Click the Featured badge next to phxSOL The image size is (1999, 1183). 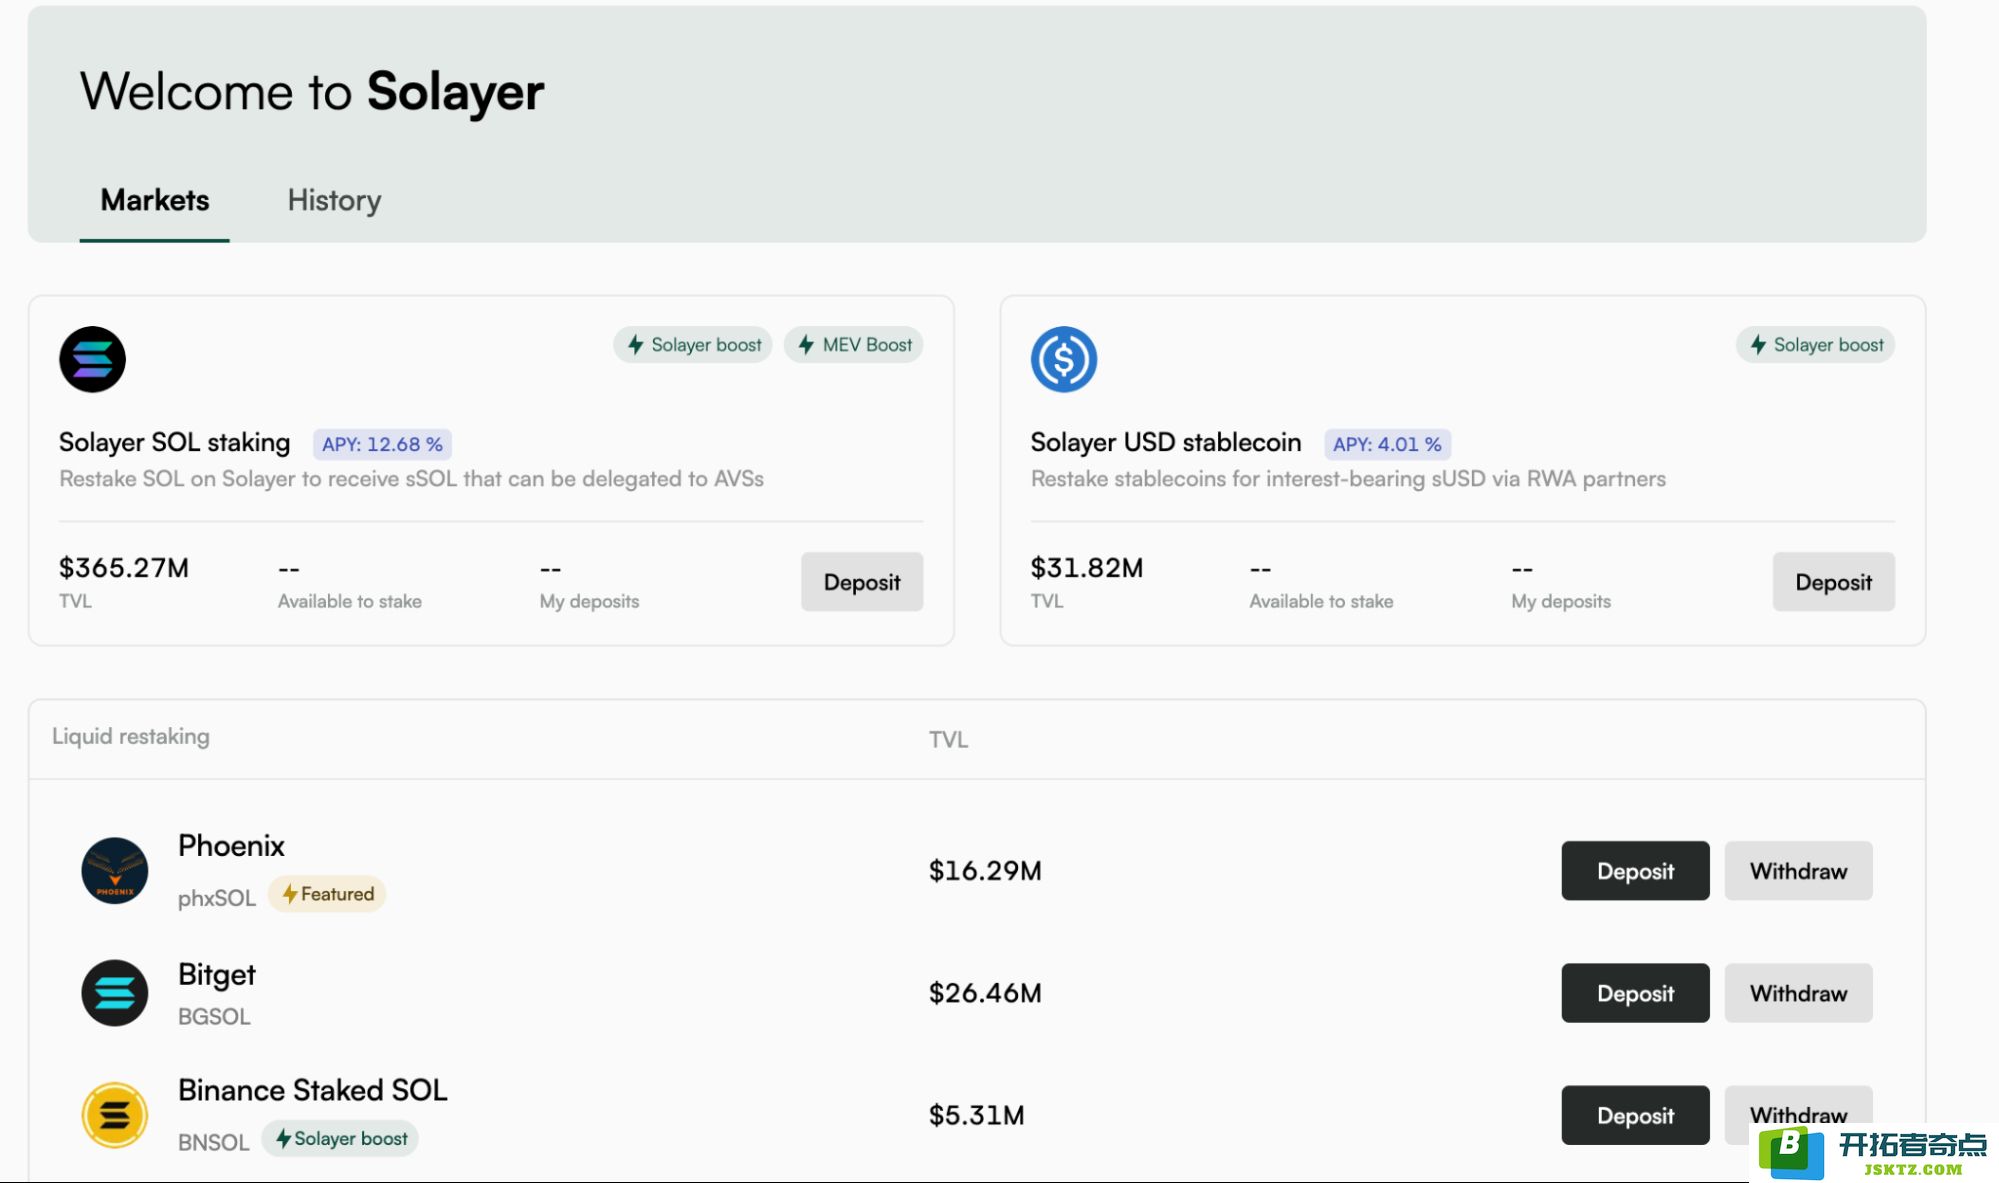pyautogui.click(x=327, y=894)
